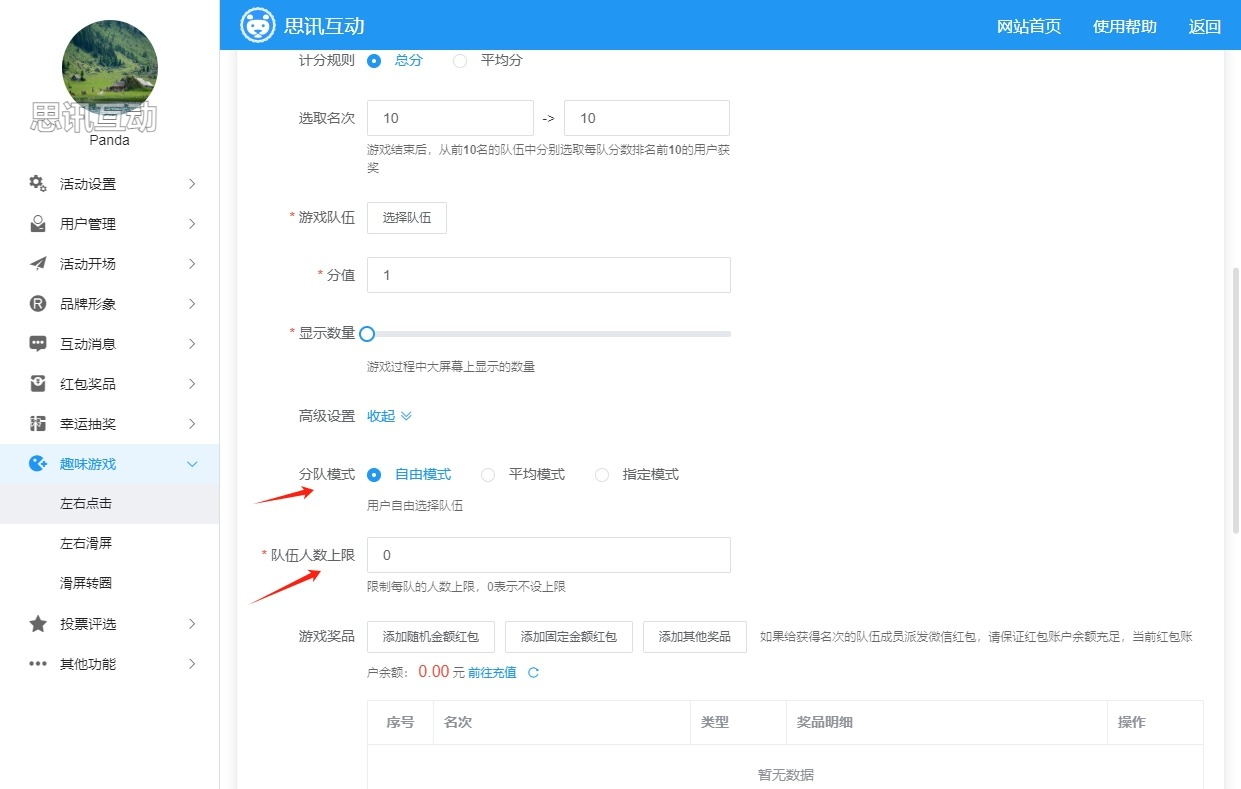
Task: Open 投票评选 sidebar menu
Action: pos(109,623)
